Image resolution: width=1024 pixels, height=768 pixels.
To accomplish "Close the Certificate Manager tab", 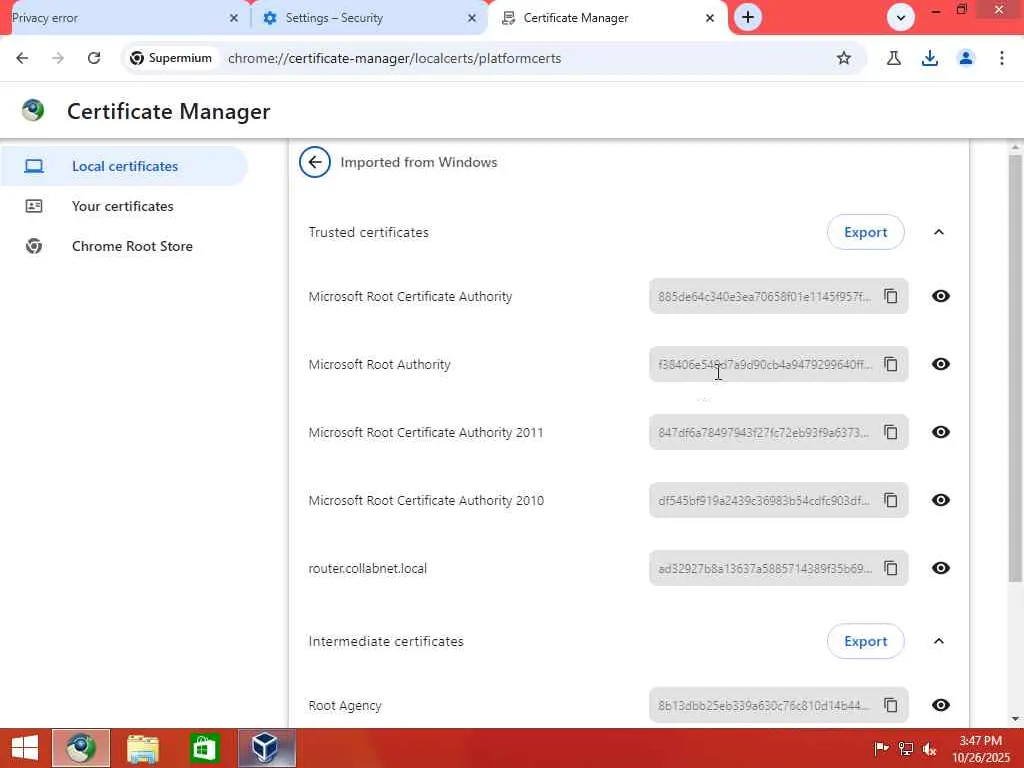I will [x=710, y=18].
